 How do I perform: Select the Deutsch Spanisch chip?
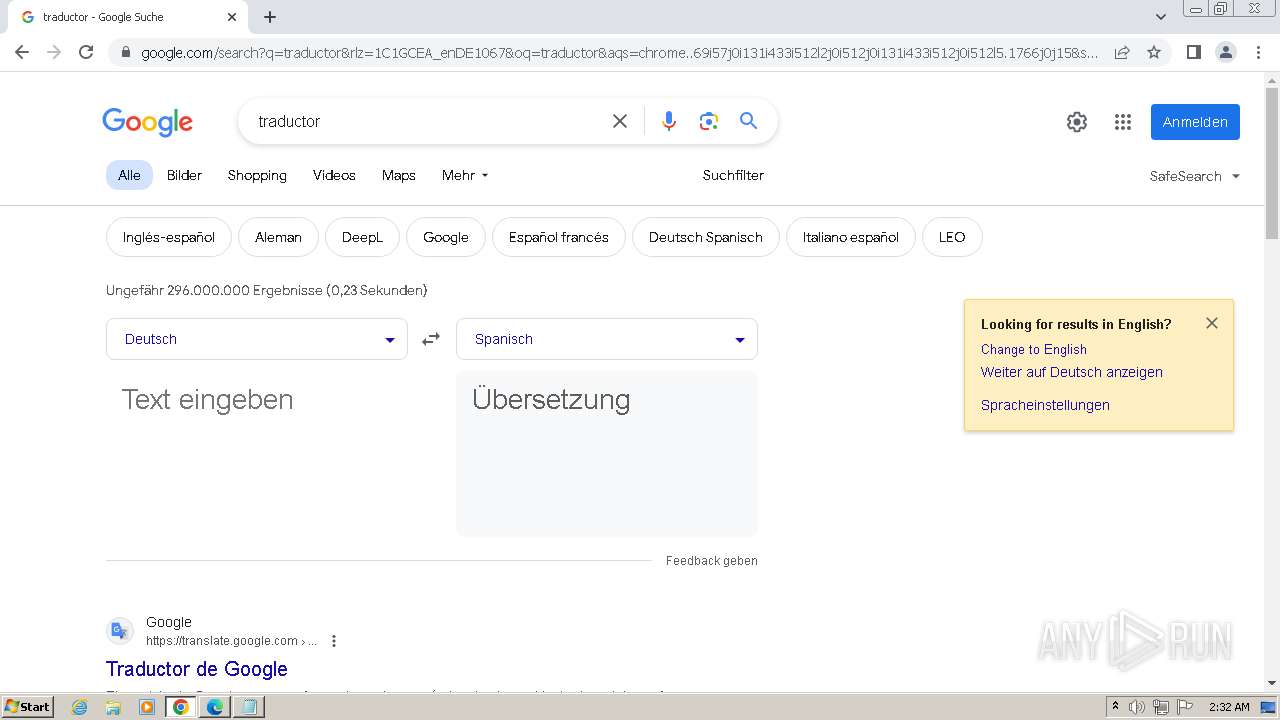(x=706, y=237)
